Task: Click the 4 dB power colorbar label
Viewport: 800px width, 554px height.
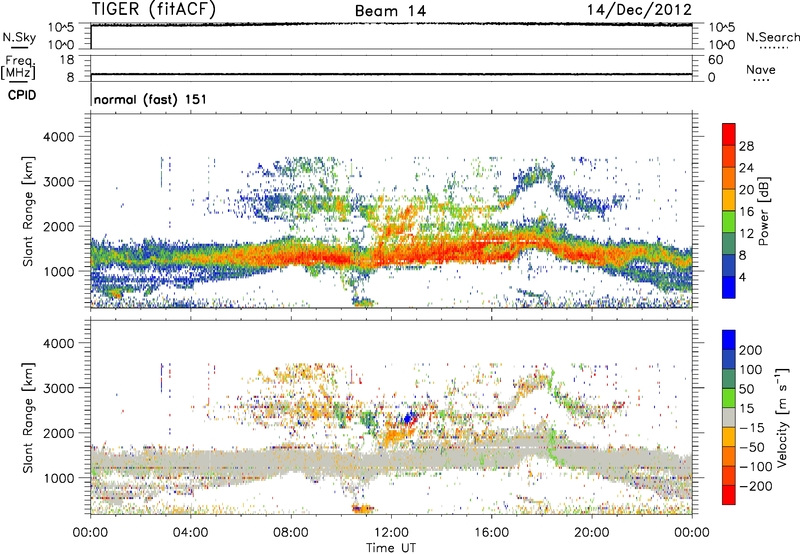Action: 742,277
